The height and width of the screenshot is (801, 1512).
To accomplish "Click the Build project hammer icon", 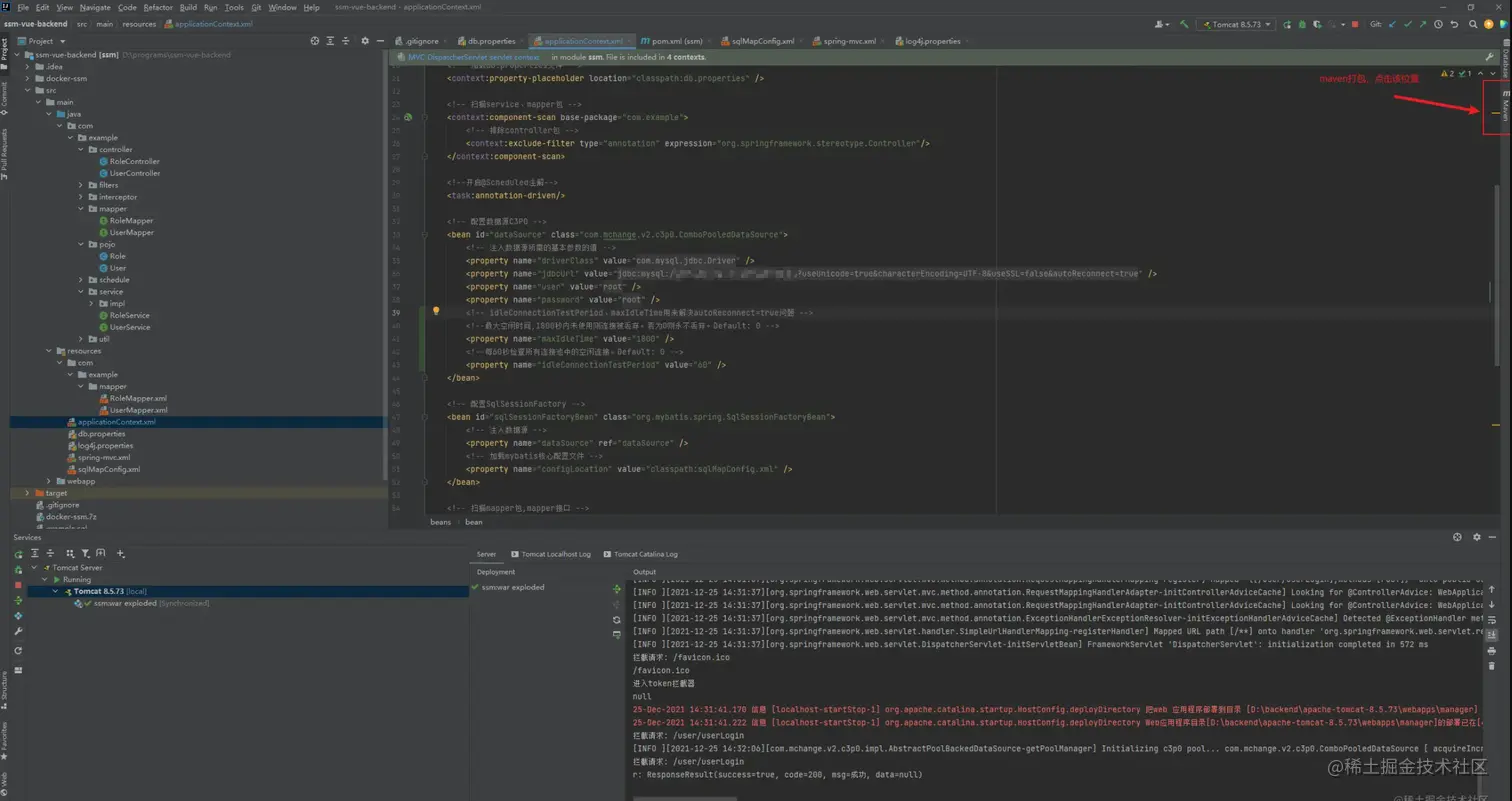I will [1184, 24].
